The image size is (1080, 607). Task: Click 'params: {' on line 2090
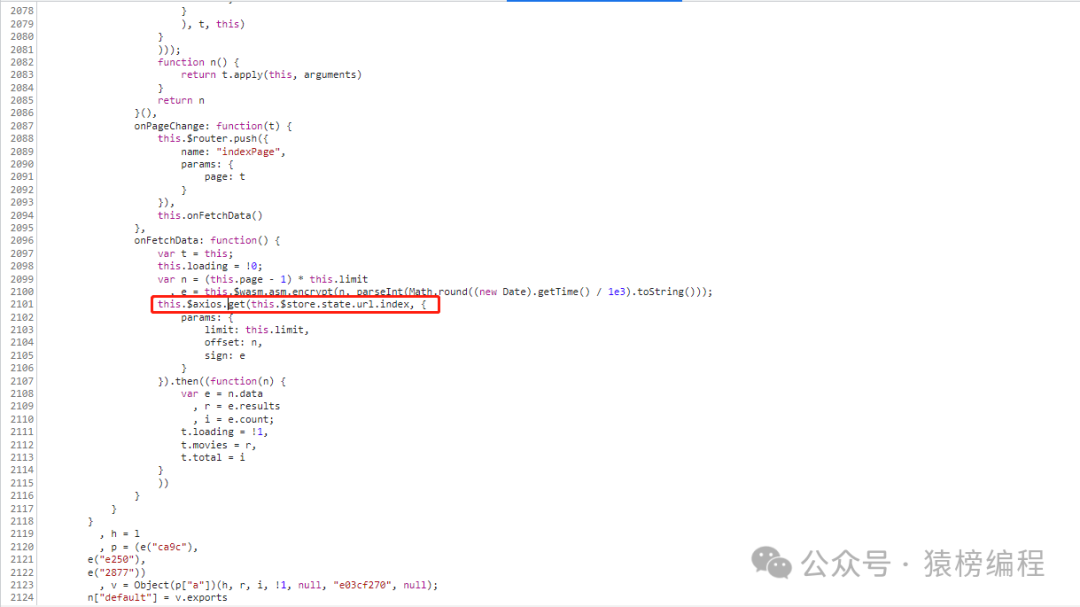tap(207, 164)
